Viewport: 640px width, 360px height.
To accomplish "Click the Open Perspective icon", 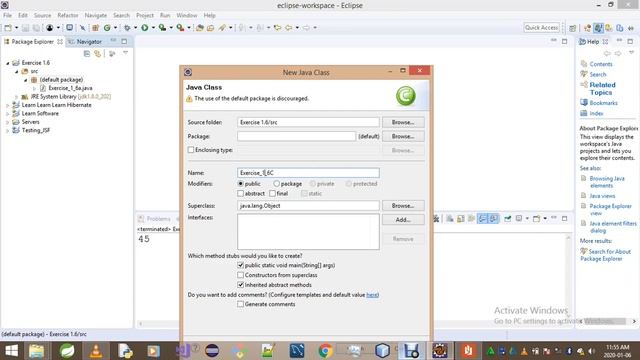I will click(x=573, y=28).
